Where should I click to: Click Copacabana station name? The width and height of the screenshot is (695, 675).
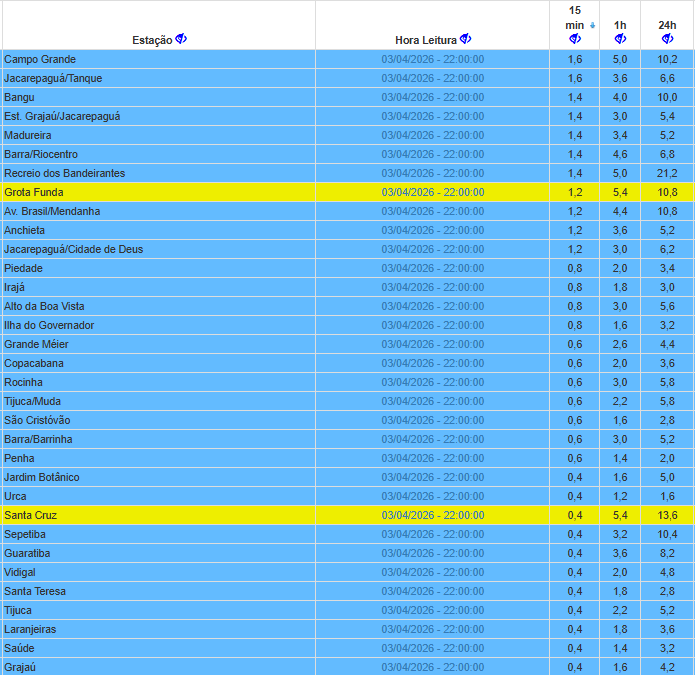click(34, 363)
